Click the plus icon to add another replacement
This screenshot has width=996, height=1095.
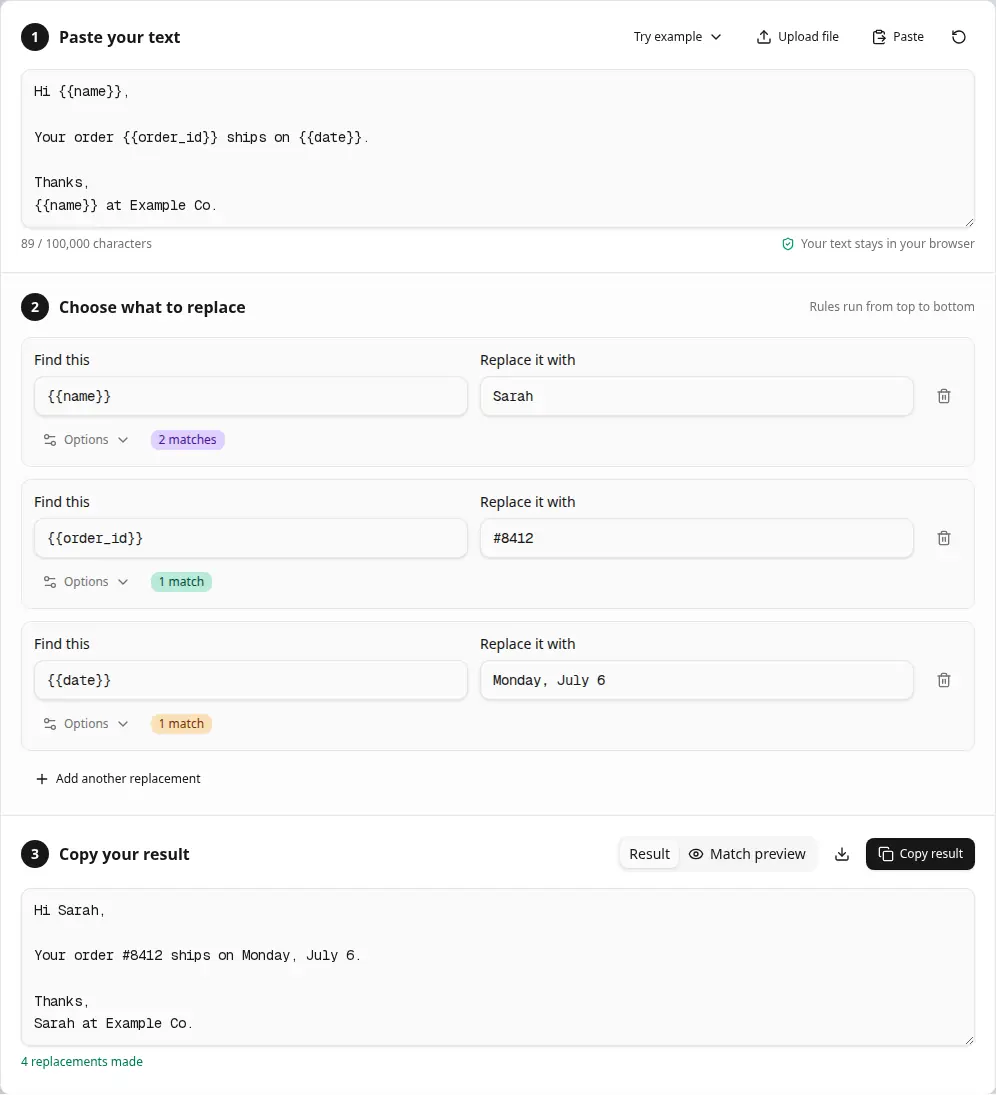(x=42, y=779)
